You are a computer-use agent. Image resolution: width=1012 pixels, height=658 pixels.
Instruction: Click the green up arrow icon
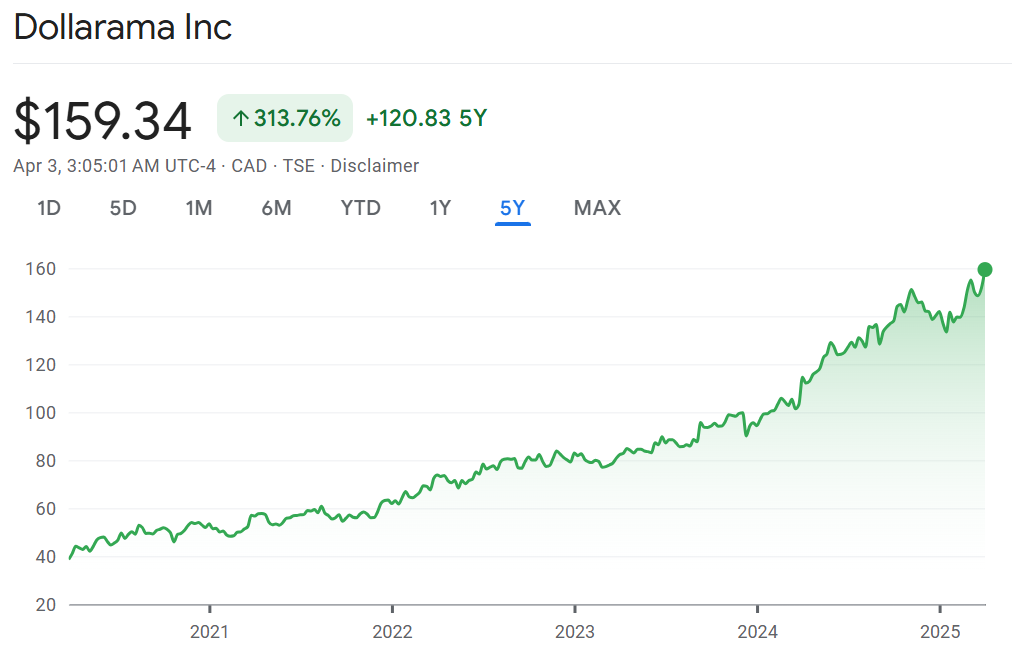coord(240,119)
